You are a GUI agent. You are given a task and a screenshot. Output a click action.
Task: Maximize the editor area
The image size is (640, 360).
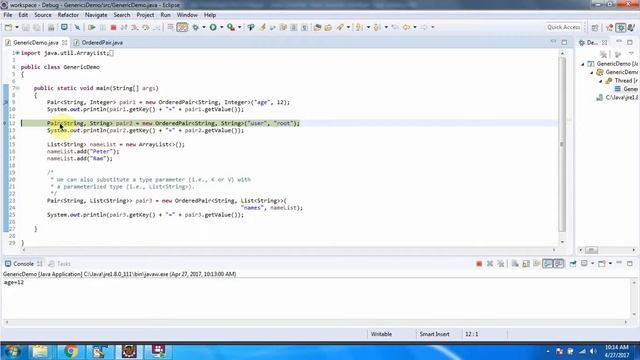click(564, 42)
